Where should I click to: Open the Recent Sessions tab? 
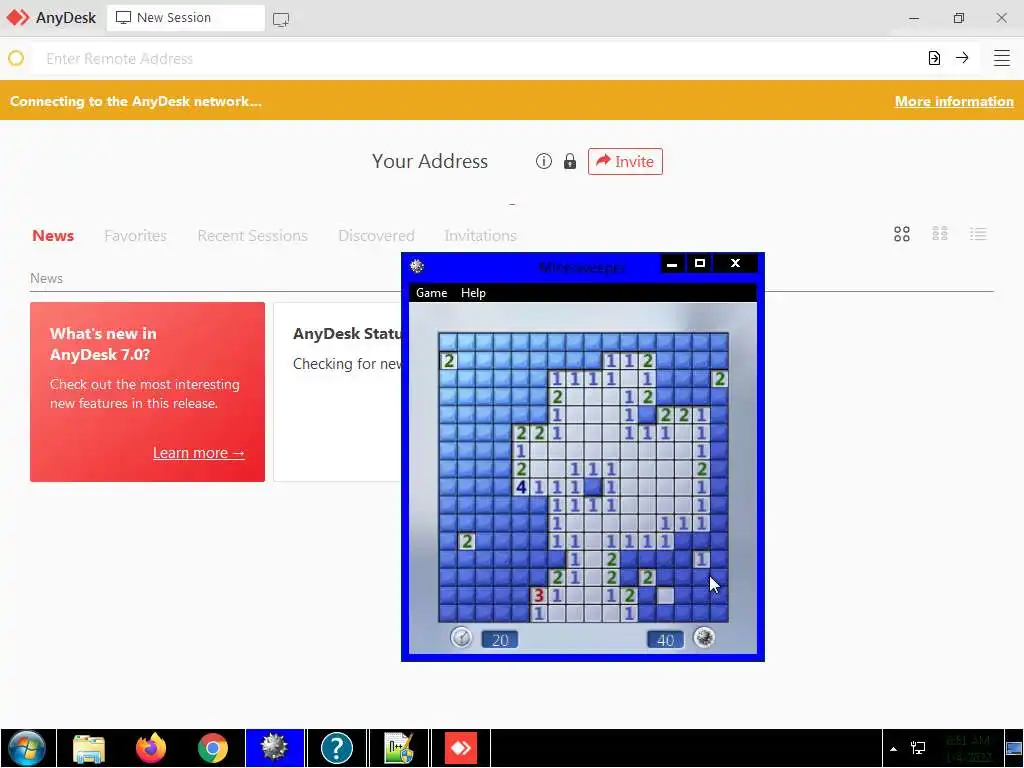click(253, 235)
